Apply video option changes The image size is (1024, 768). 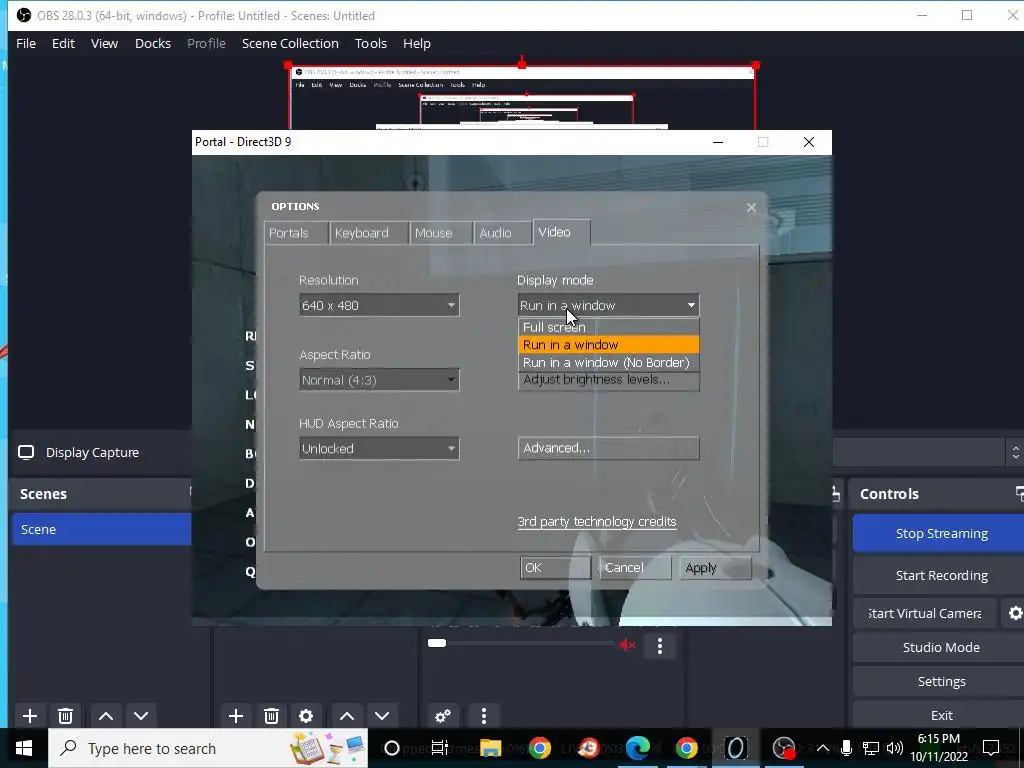coord(715,568)
